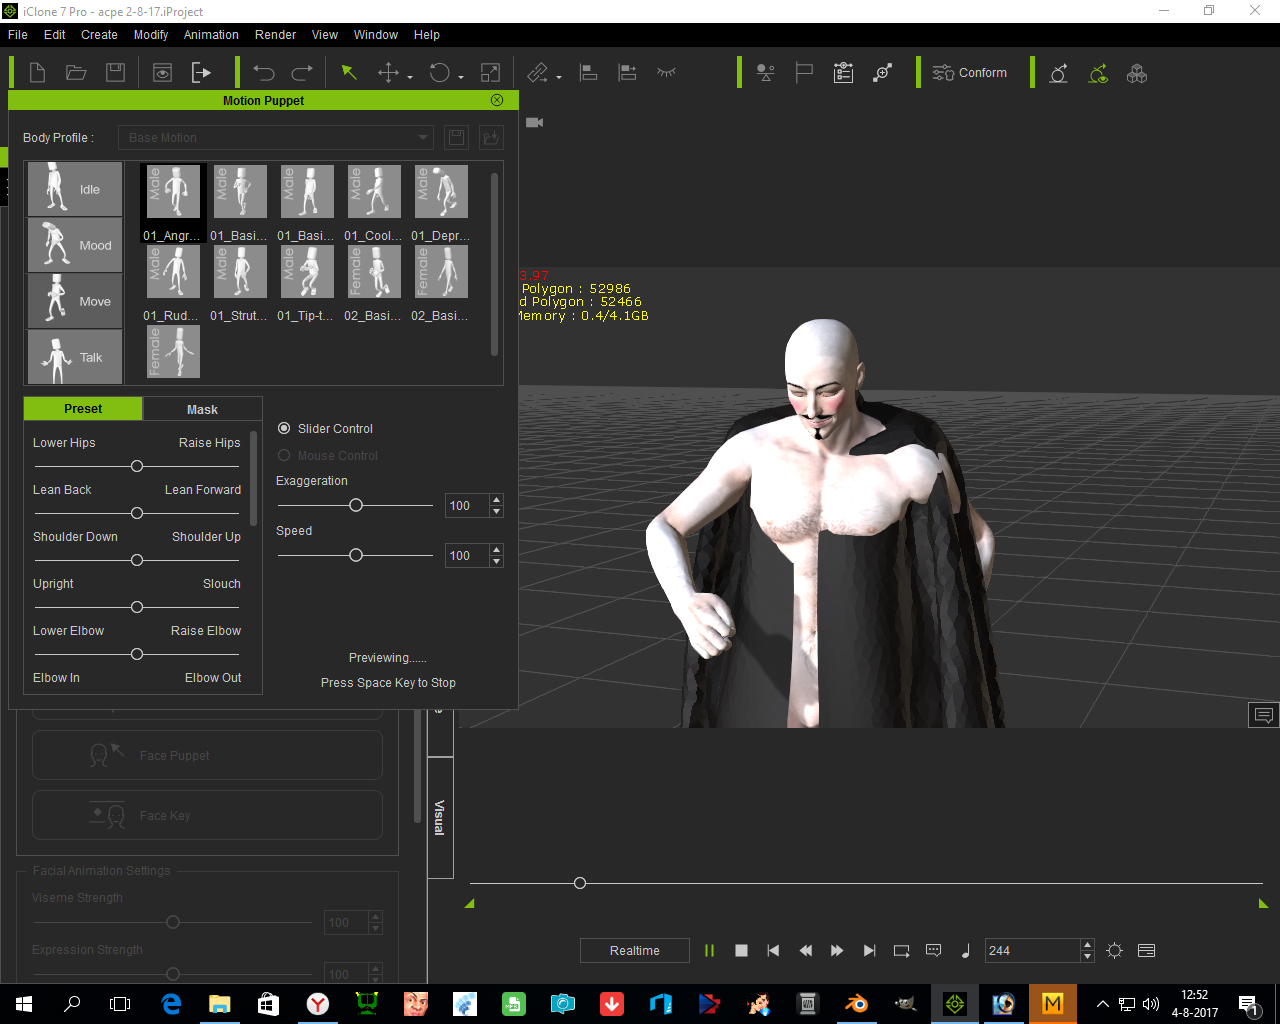Undo the last action
The image size is (1280, 1024).
click(264, 73)
